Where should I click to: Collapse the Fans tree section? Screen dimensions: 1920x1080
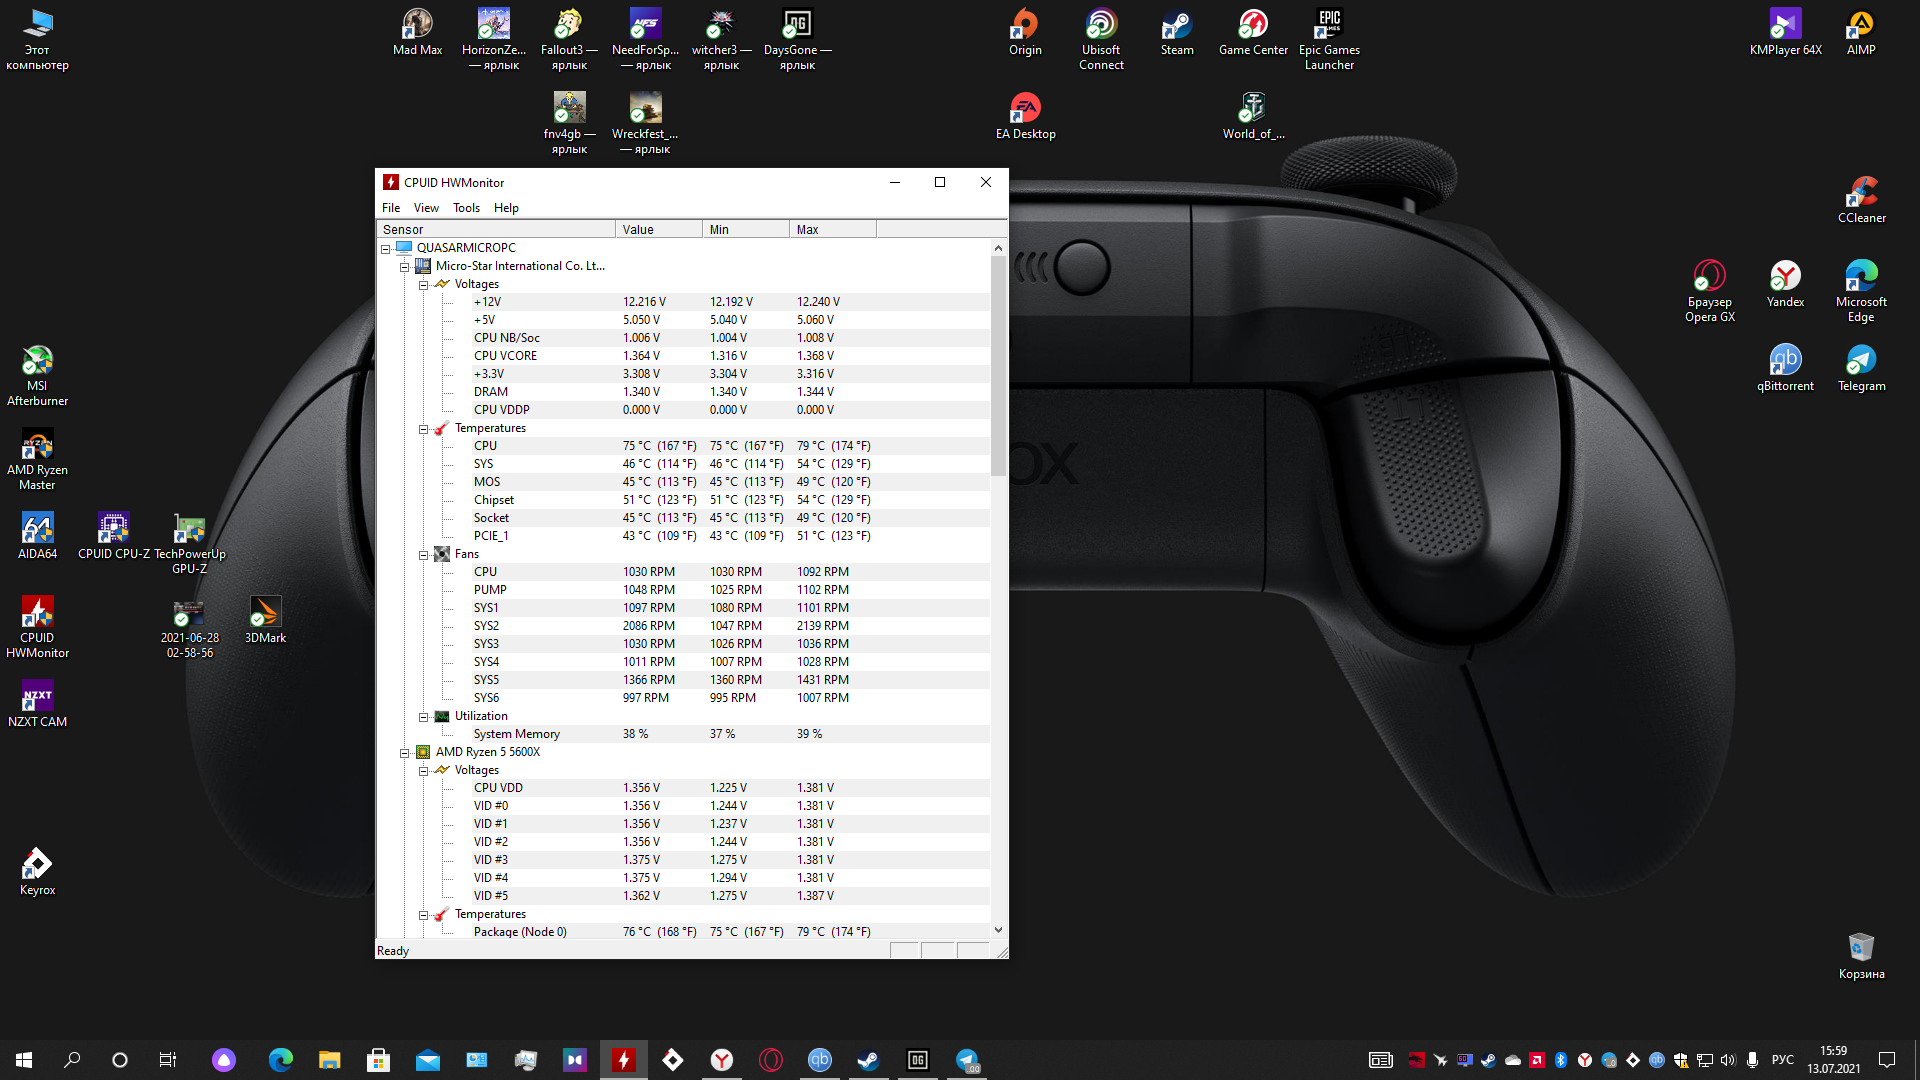[423, 554]
